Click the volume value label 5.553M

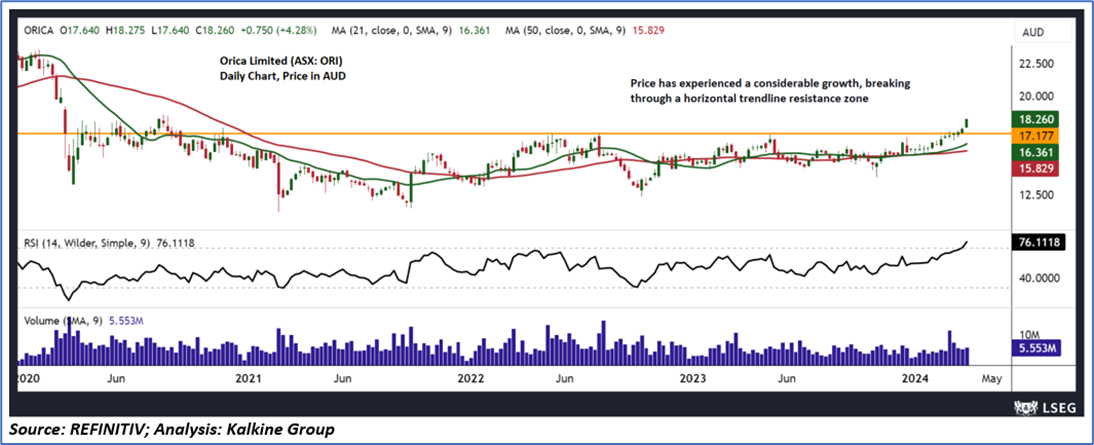(x=1035, y=348)
